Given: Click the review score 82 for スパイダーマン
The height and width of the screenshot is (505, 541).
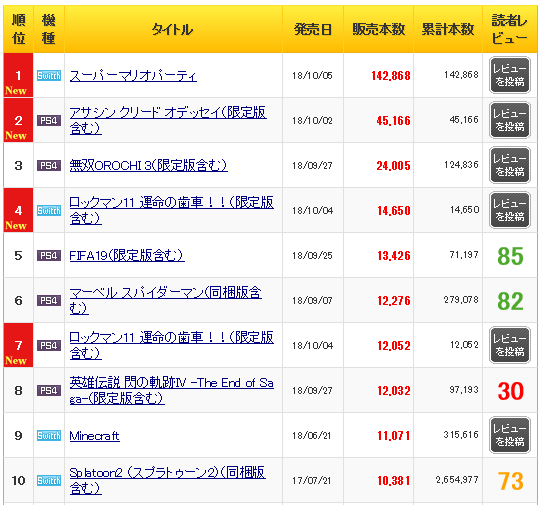Looking at the screenshot, I should pyautogui.click(x=510, y=301).
